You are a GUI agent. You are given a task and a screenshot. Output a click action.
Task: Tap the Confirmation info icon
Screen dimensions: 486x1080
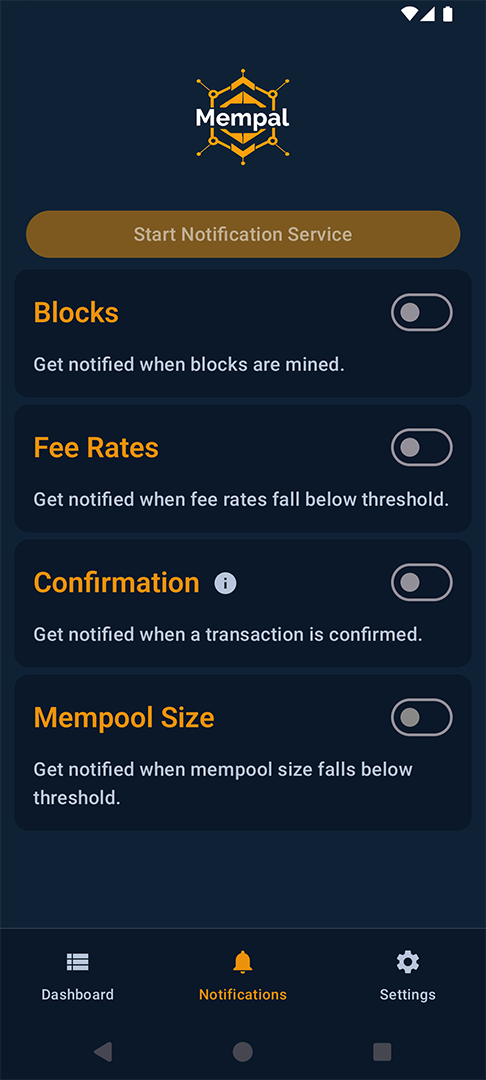click(x=225, y=583)
